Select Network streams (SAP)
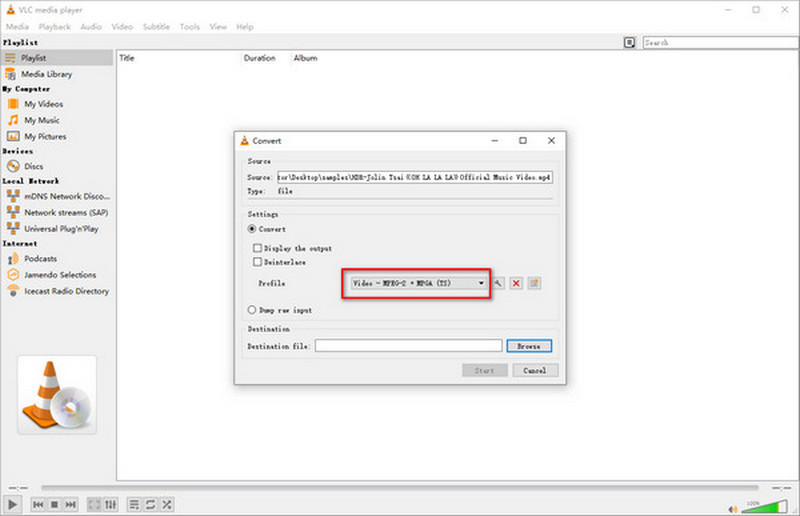The image size is (800, 516). 57,212
